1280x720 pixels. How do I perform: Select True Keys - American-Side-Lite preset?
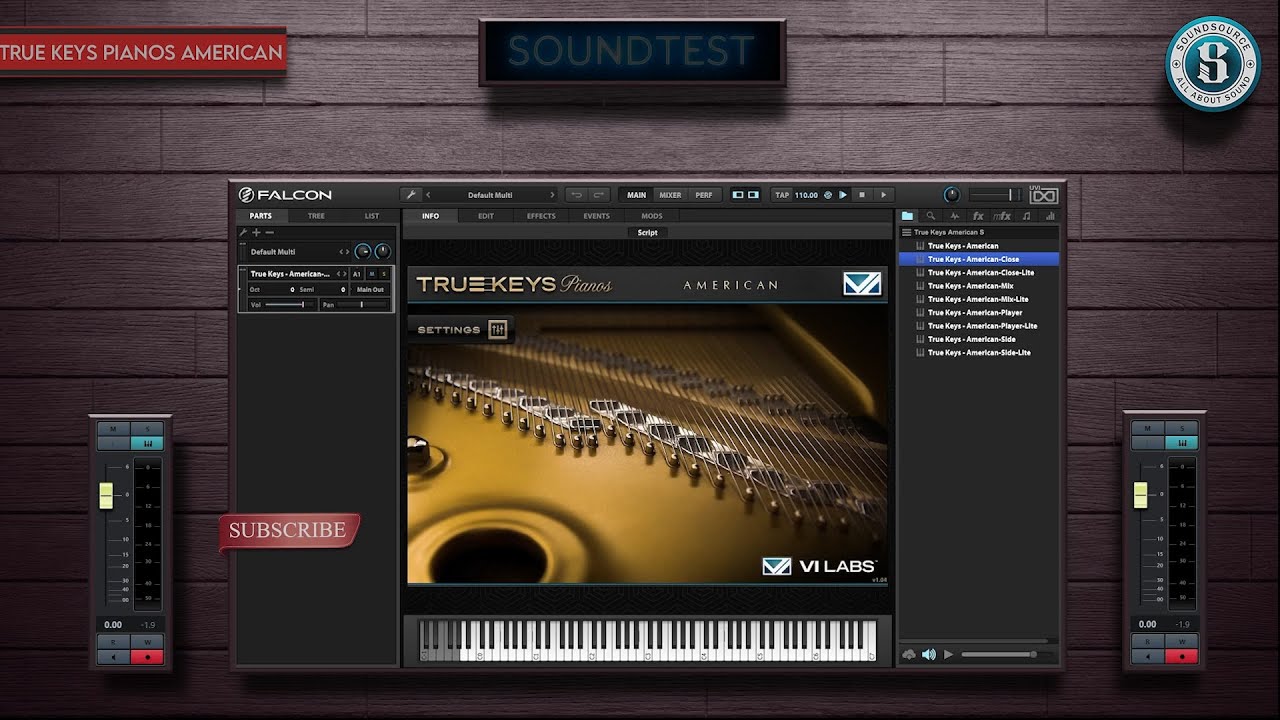point(979,352)
